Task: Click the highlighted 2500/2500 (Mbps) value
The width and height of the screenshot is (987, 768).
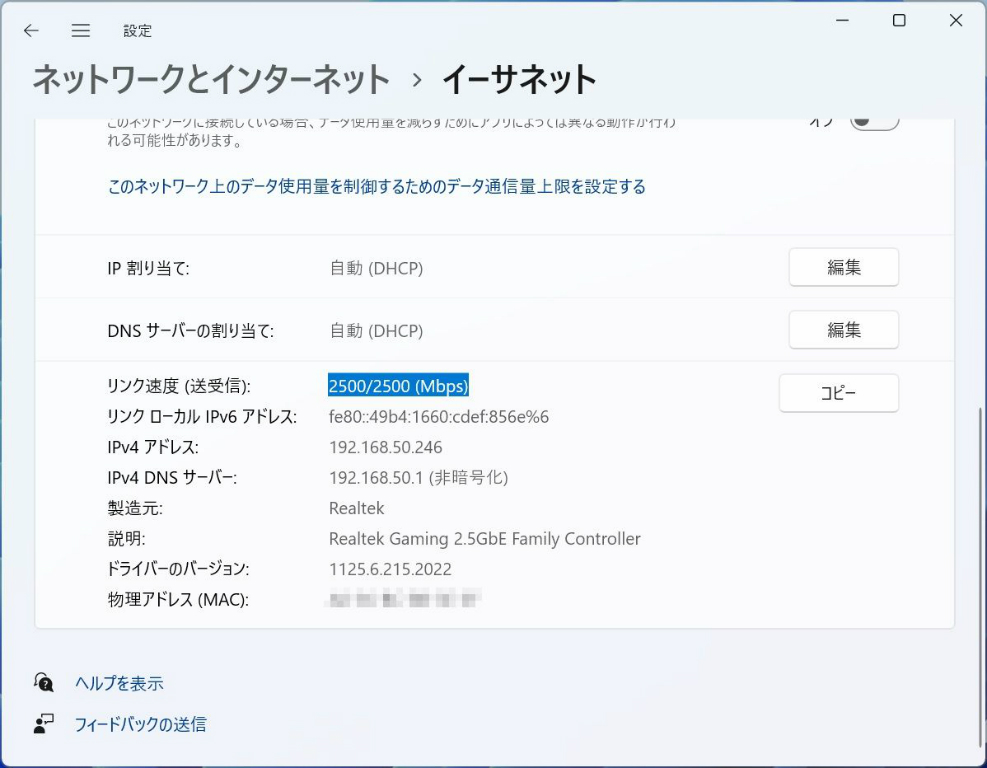Action: 398,386
